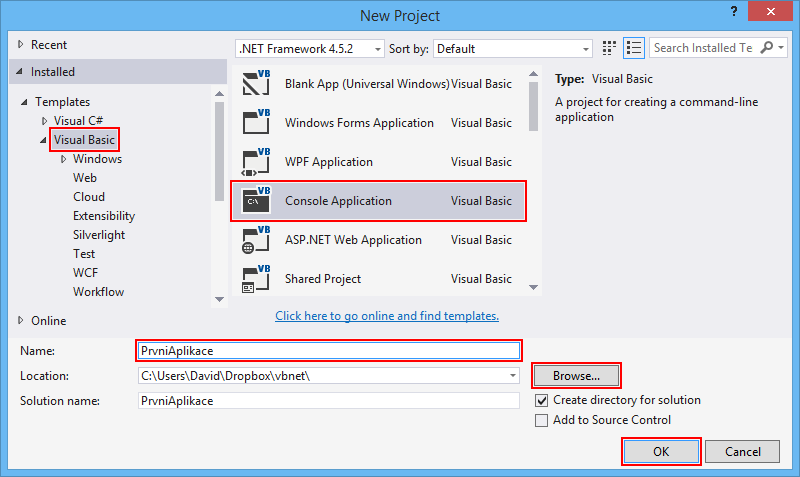This screenshot has width=800, height=477.
Task: Select the Workflow category
Action: point(98,292)
